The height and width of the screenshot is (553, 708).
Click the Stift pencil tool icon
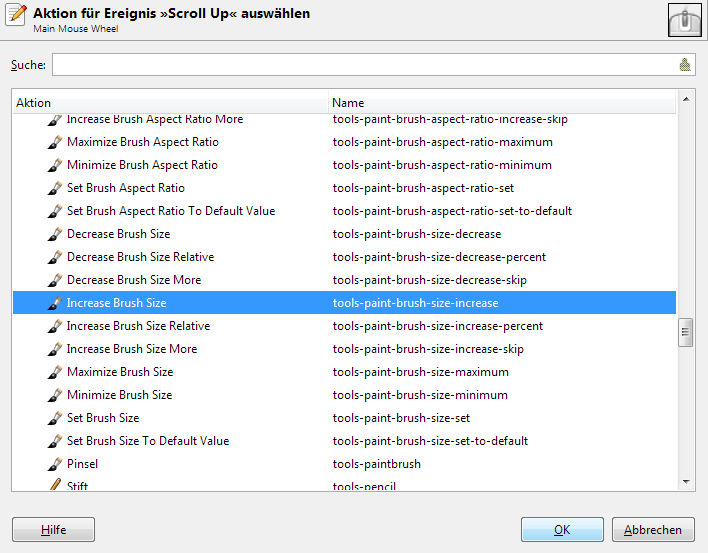55,486
